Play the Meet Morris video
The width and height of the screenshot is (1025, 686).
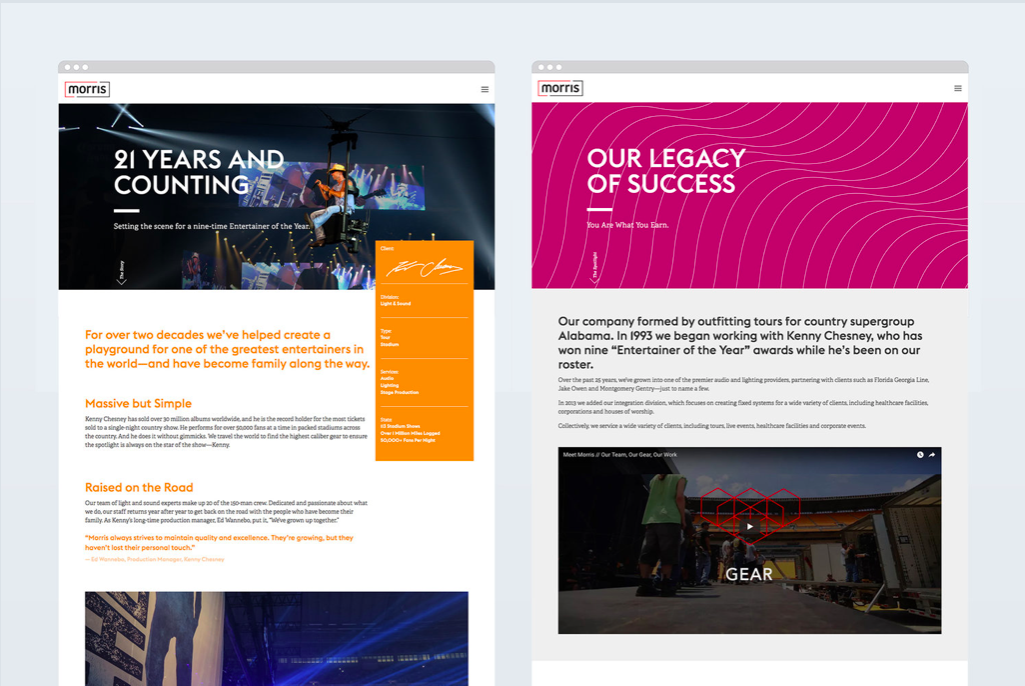pyautogui.click(x=749, y=526)
